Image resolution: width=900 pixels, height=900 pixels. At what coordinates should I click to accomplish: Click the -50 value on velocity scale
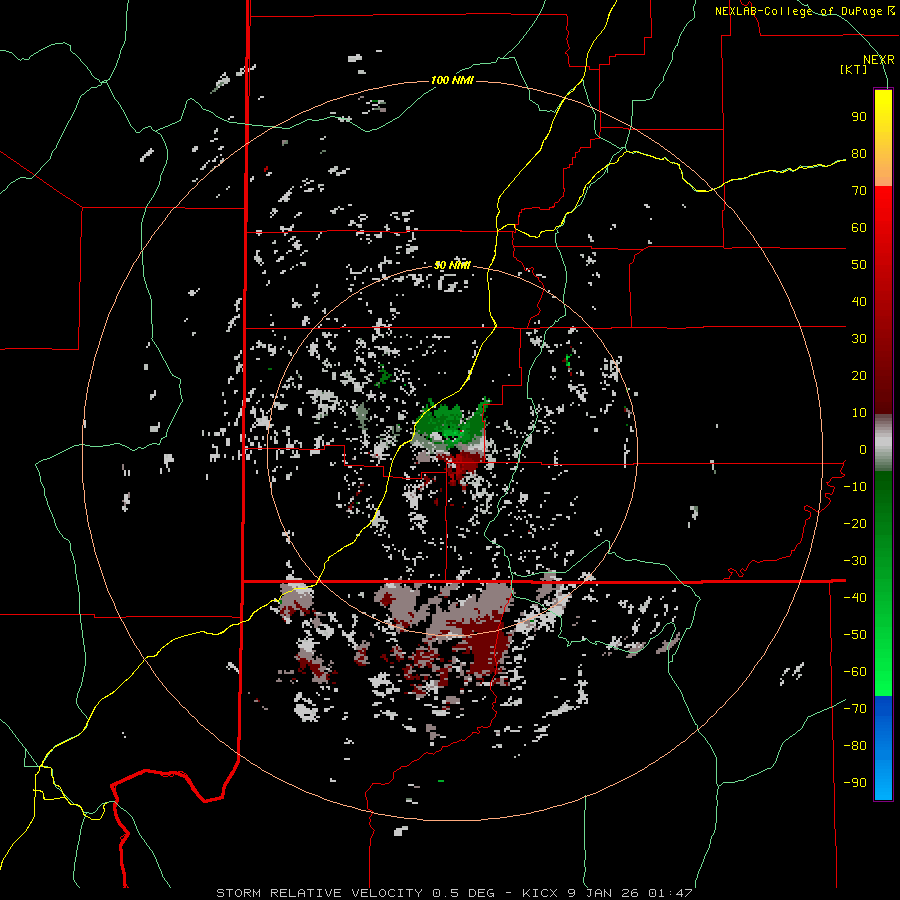(855, 635)
